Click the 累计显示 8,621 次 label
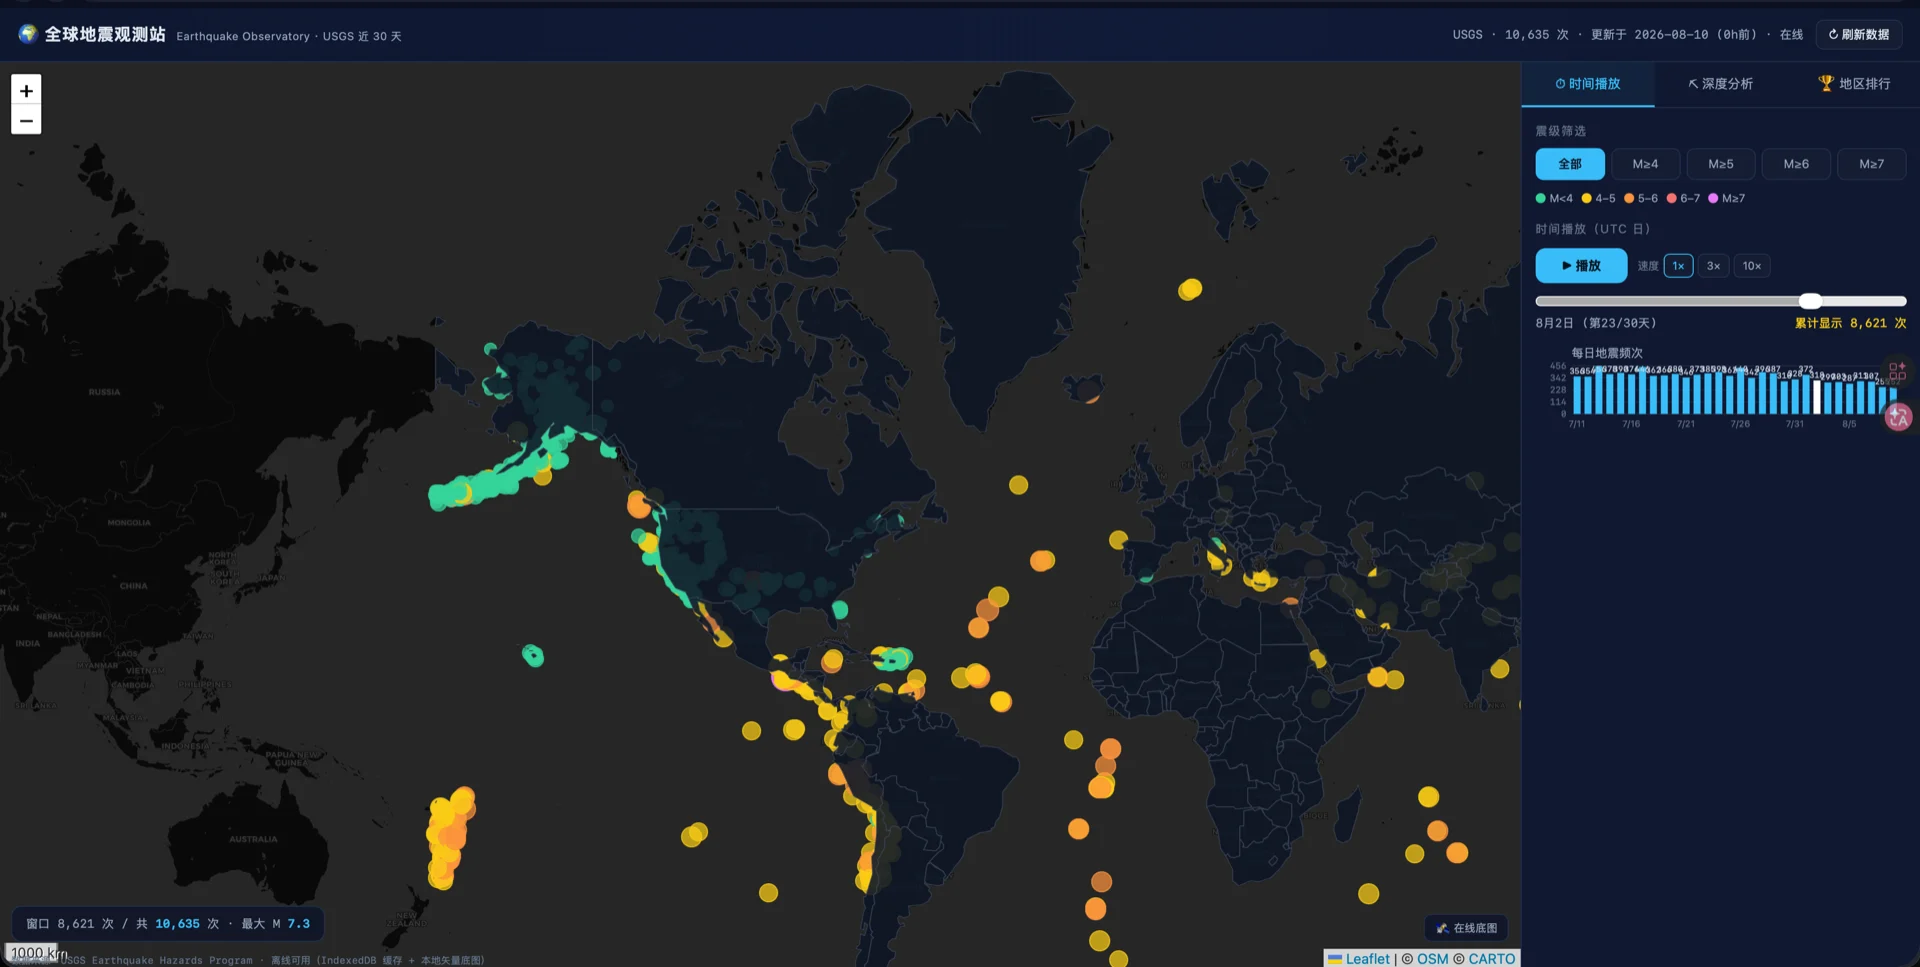 pos(1850,323)
